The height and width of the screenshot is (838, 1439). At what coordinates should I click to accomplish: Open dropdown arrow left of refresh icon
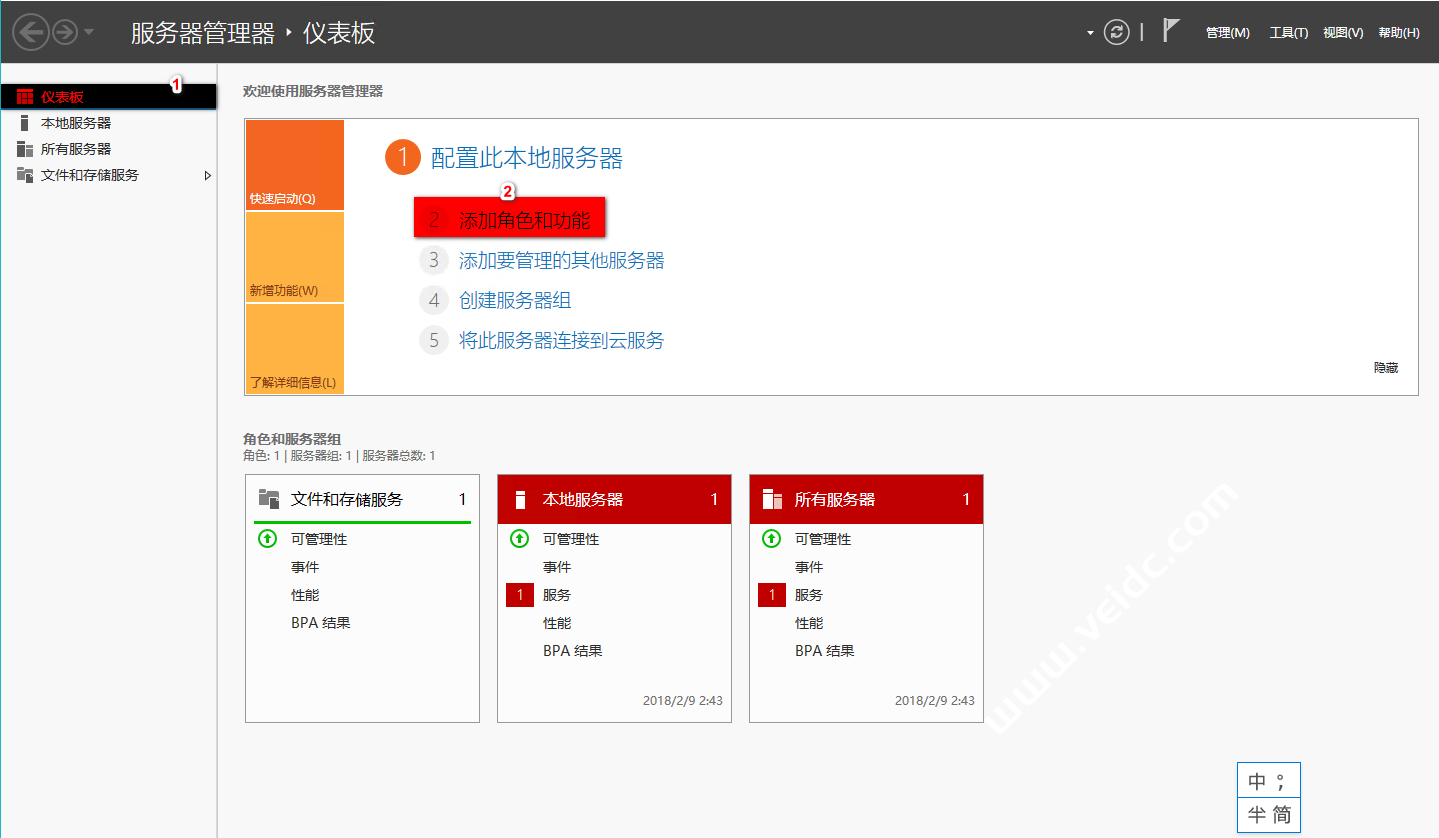coord(1090,33)
